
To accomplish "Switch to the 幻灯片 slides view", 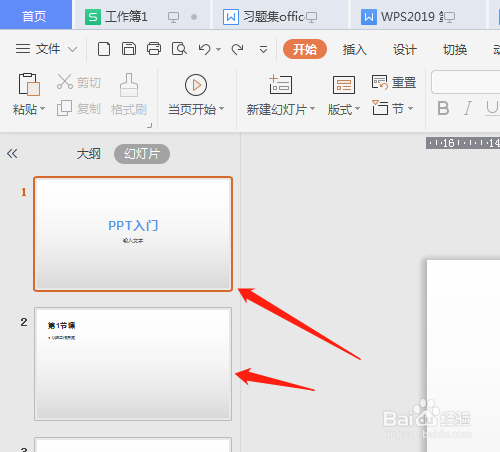I will [x=142, y=154].
